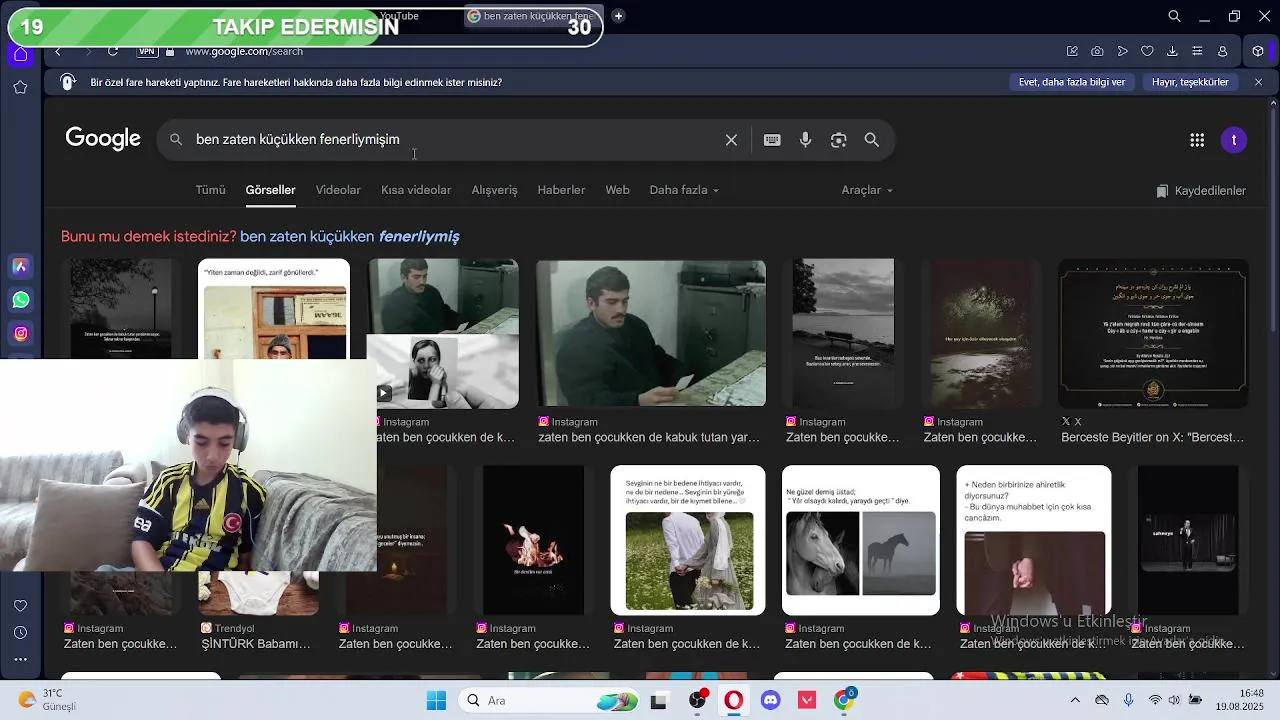This screenshot has height=720, width=1280.
Task: Open Opera from the taskbar
Action: click(x=734, y=701)
